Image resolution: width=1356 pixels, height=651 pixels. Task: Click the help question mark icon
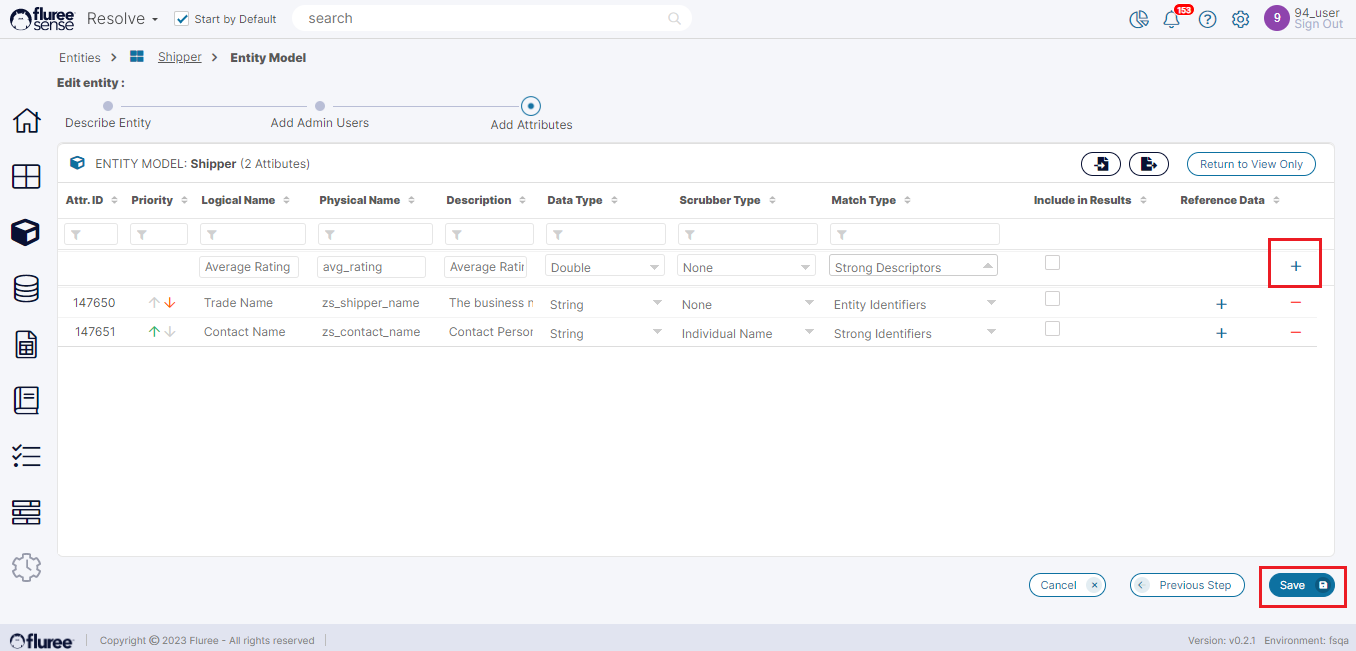coord(1207,20)
